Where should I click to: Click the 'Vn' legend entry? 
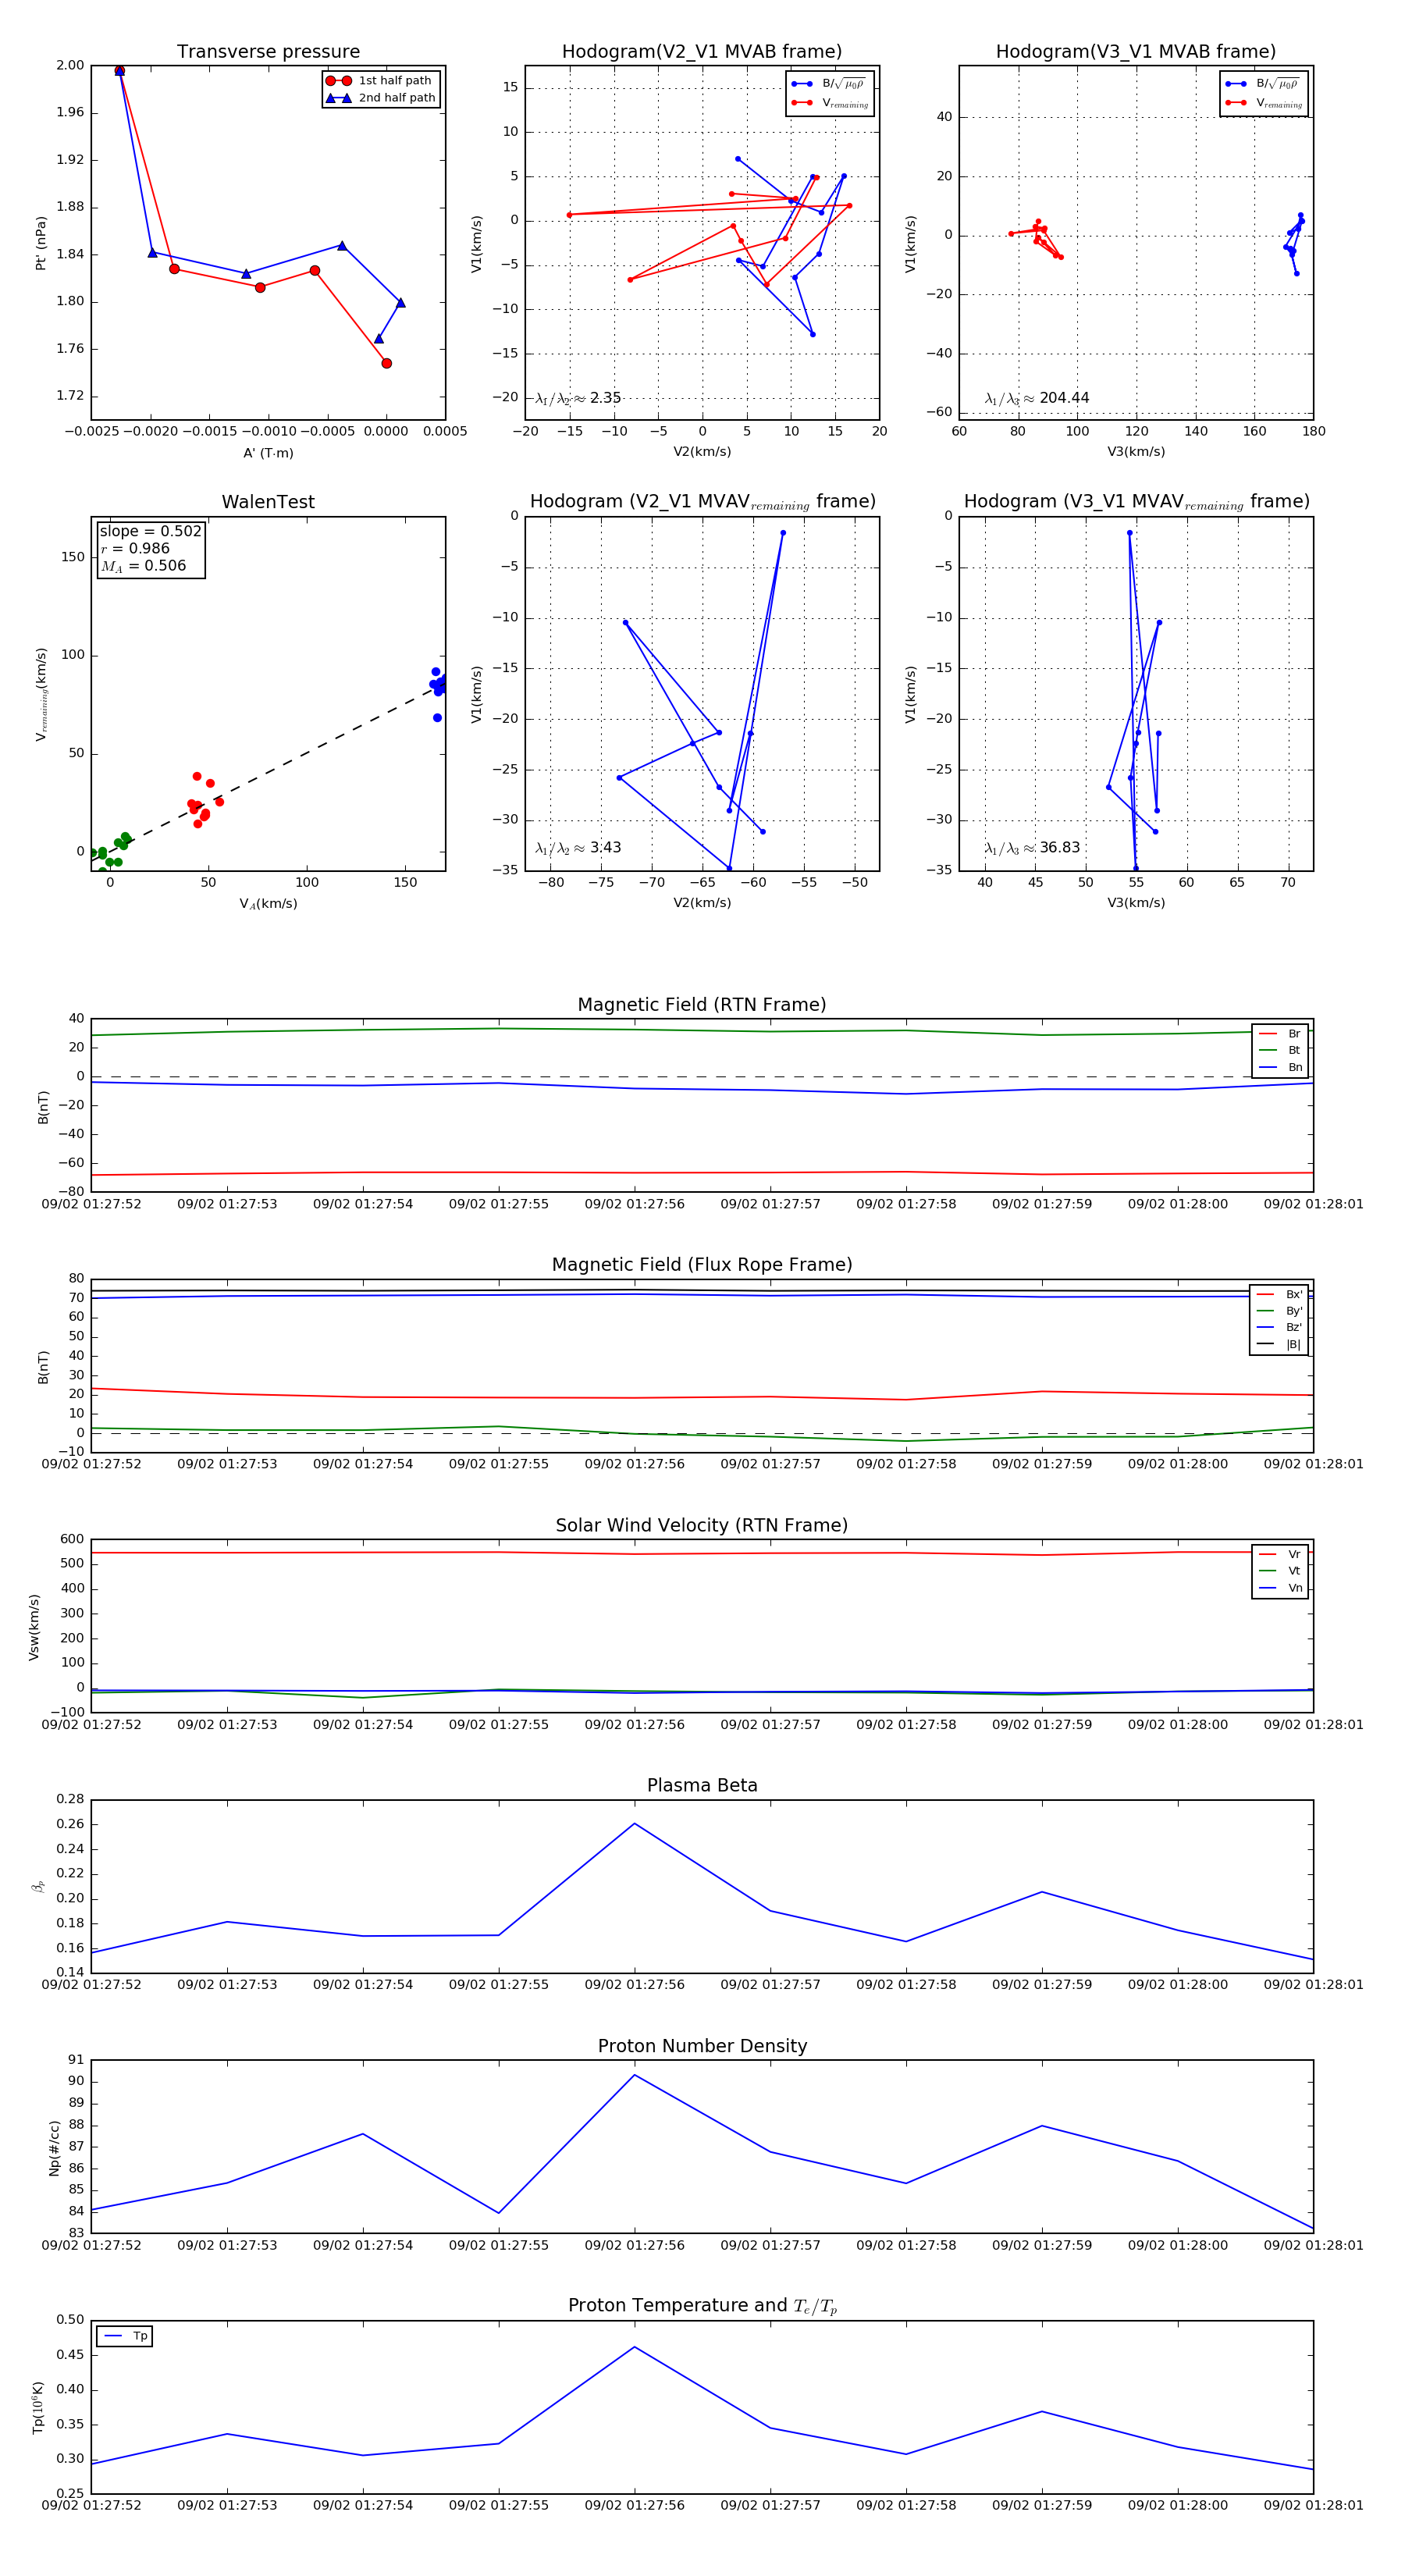coord(1281,1588)
